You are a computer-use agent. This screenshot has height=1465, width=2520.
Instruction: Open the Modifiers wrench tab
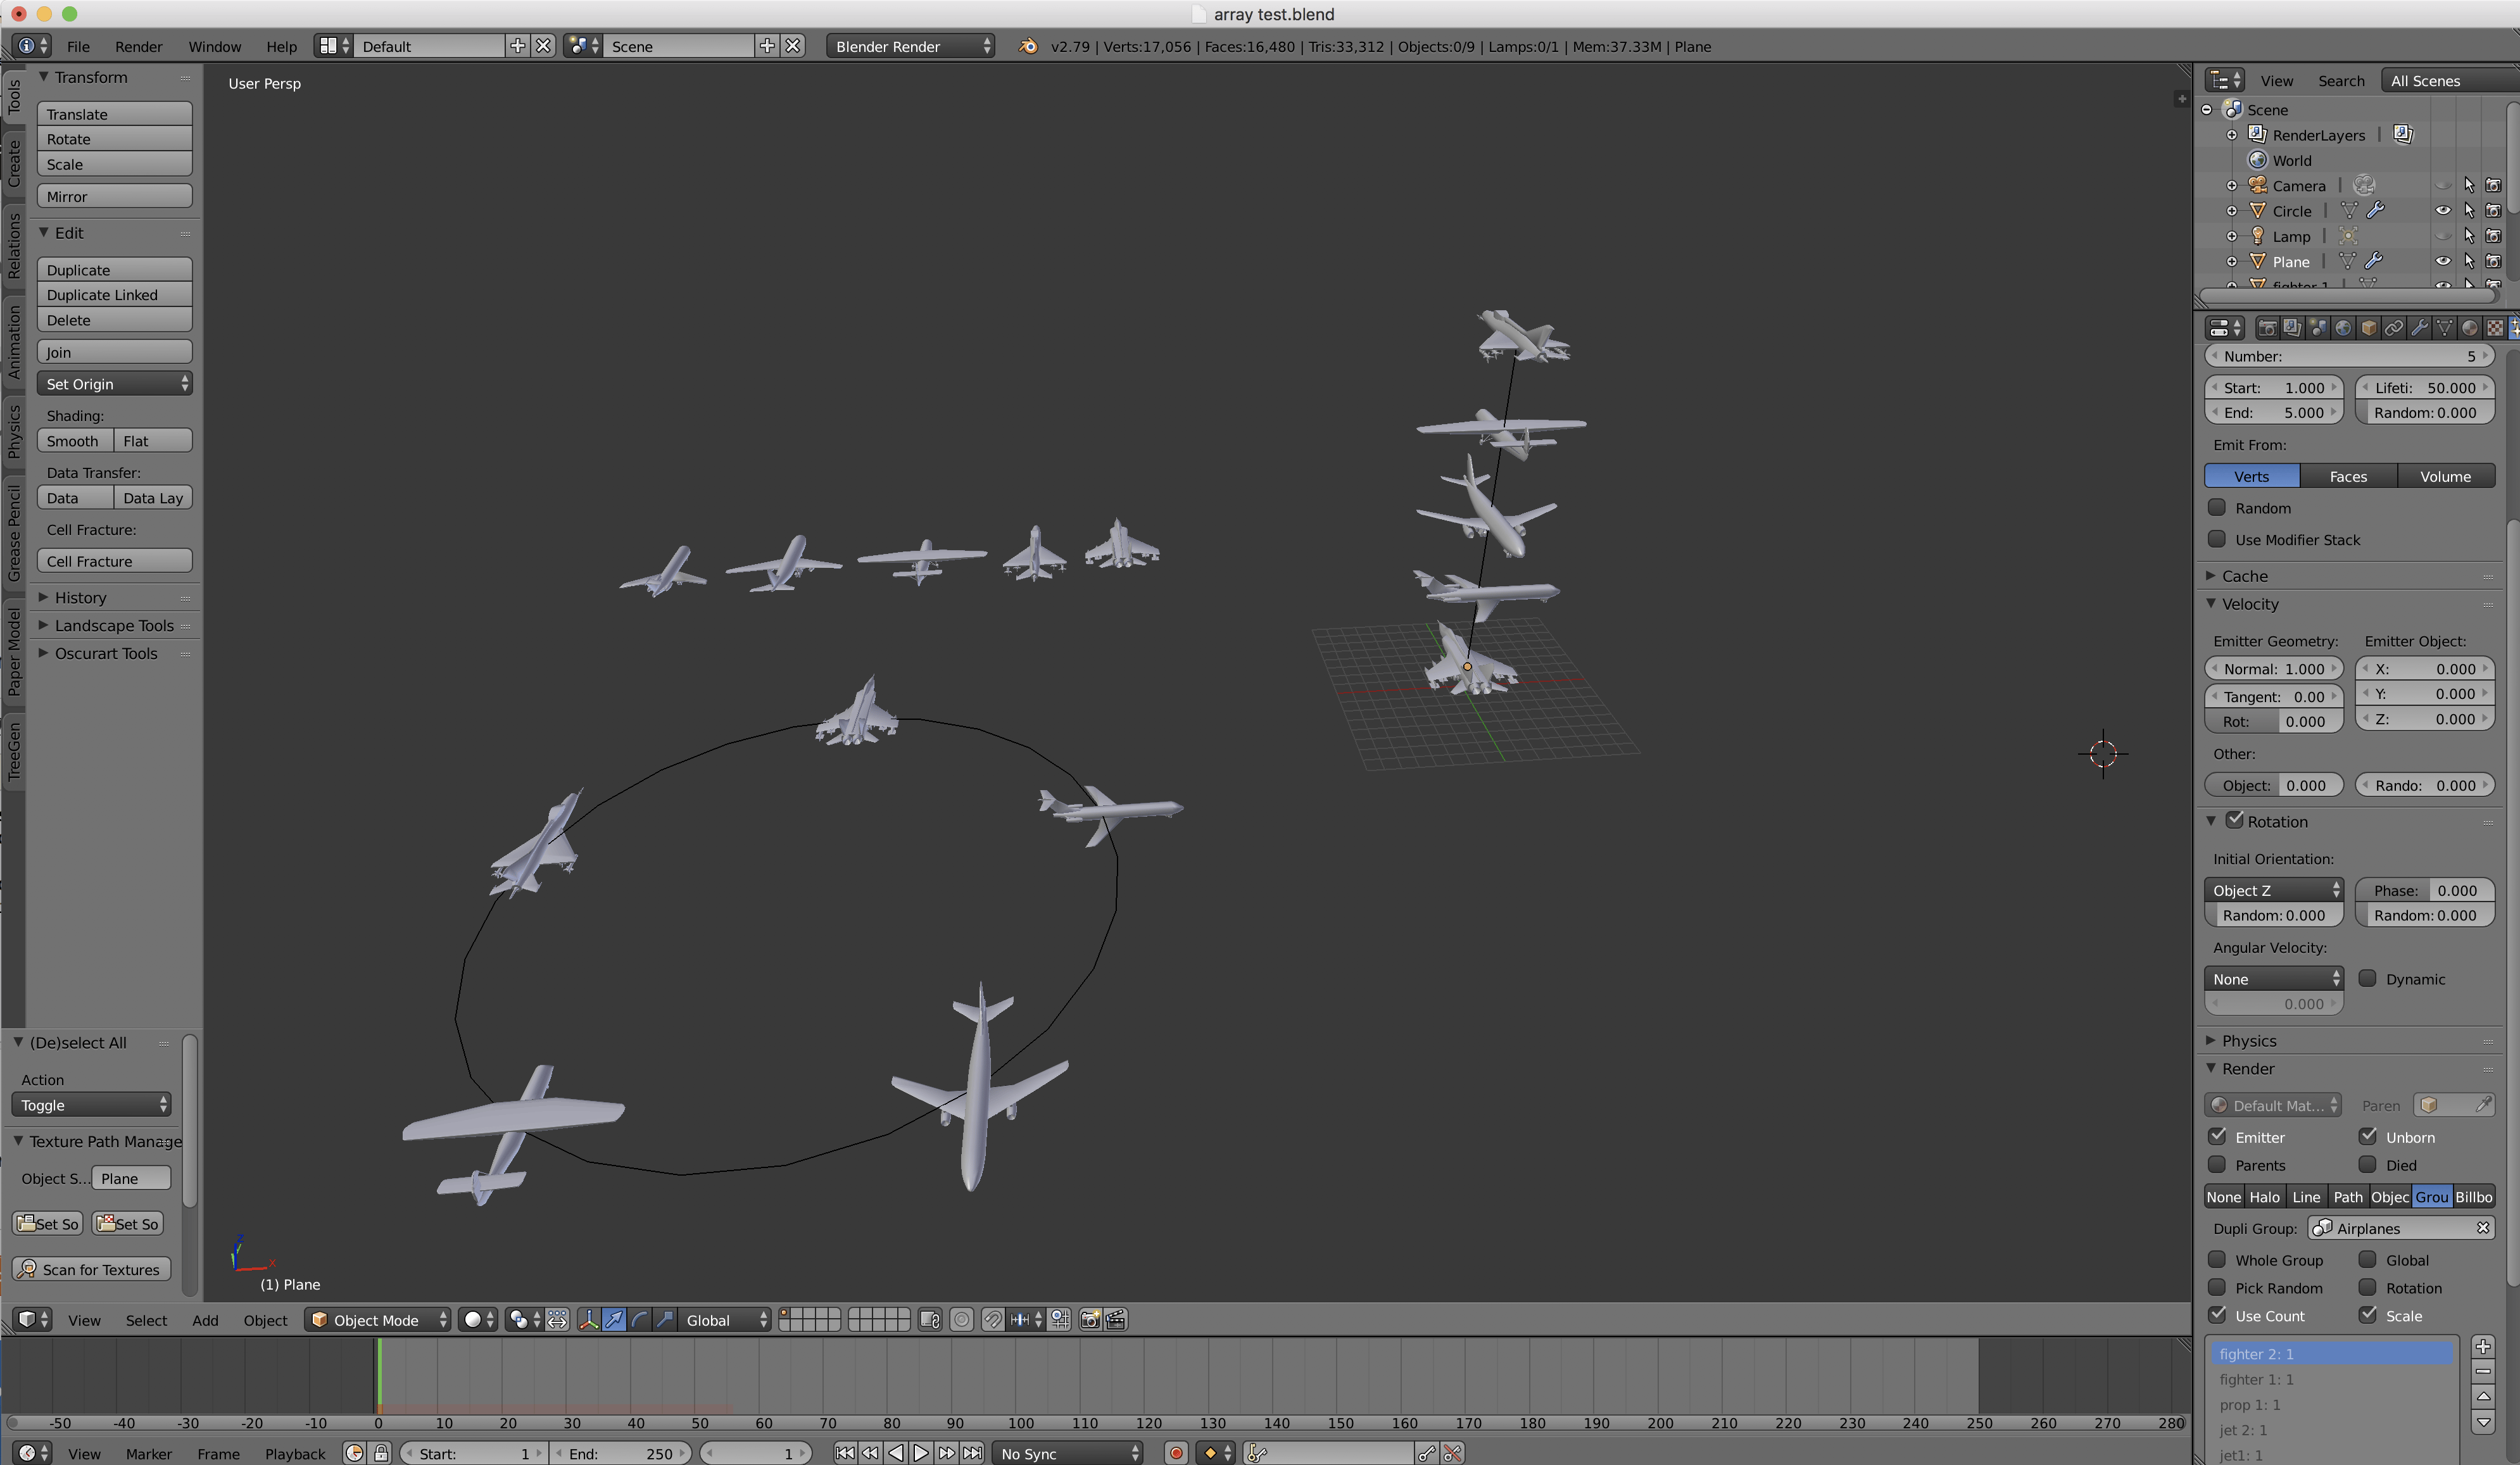(2420, 328)
